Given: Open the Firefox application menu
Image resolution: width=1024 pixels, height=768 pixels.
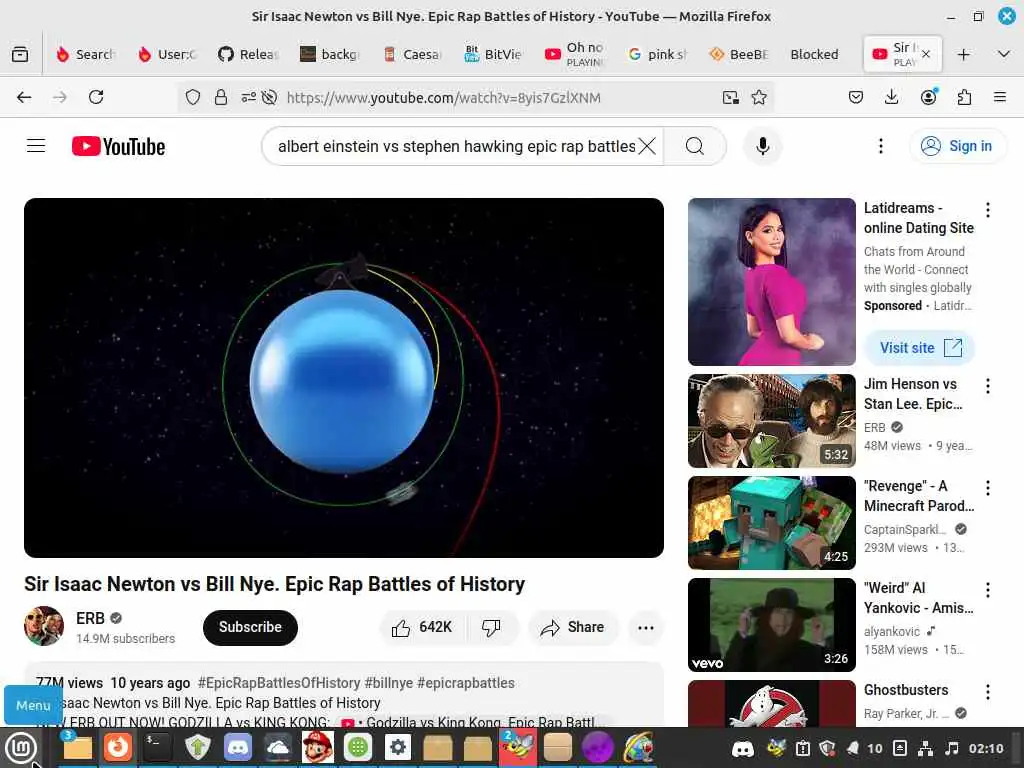Looking at the screenshot, I should 1000,97.
